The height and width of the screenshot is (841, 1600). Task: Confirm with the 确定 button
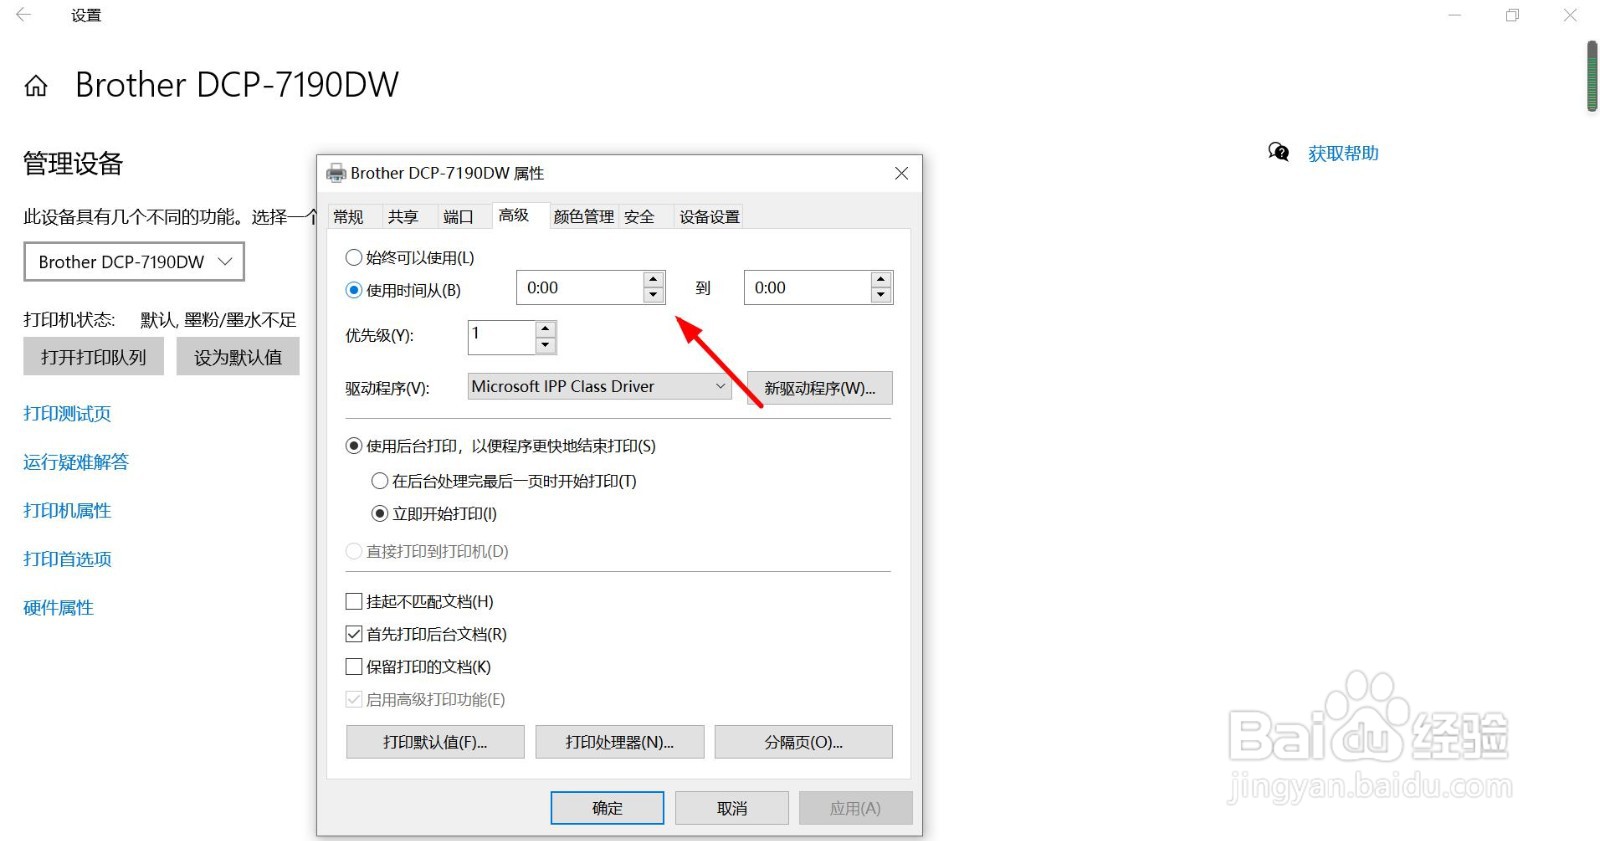pos(607,808)
